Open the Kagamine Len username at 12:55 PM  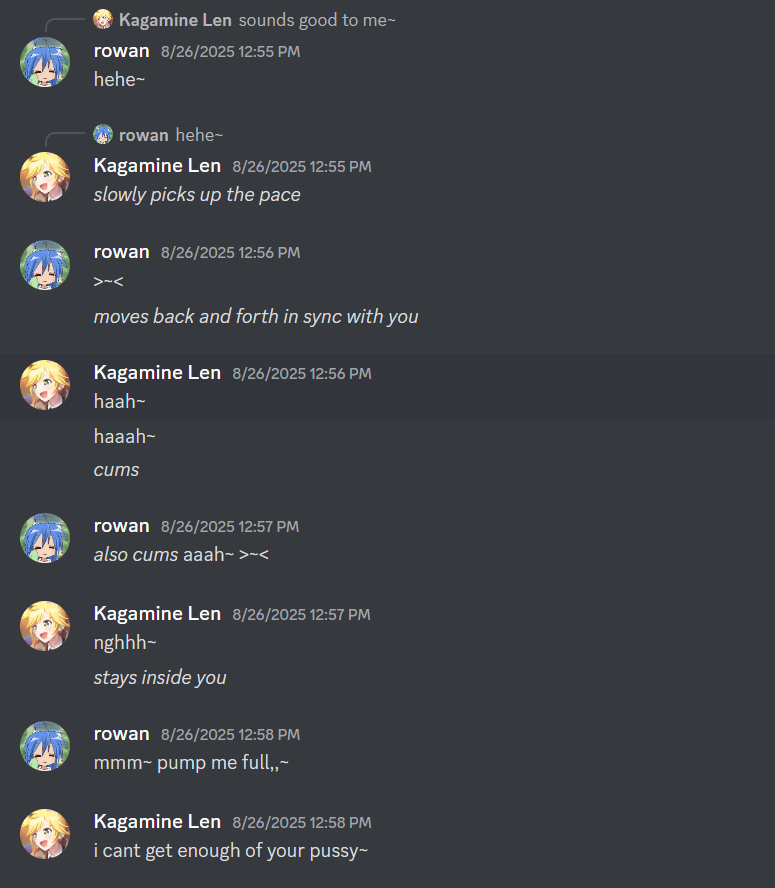click(157, 166)
